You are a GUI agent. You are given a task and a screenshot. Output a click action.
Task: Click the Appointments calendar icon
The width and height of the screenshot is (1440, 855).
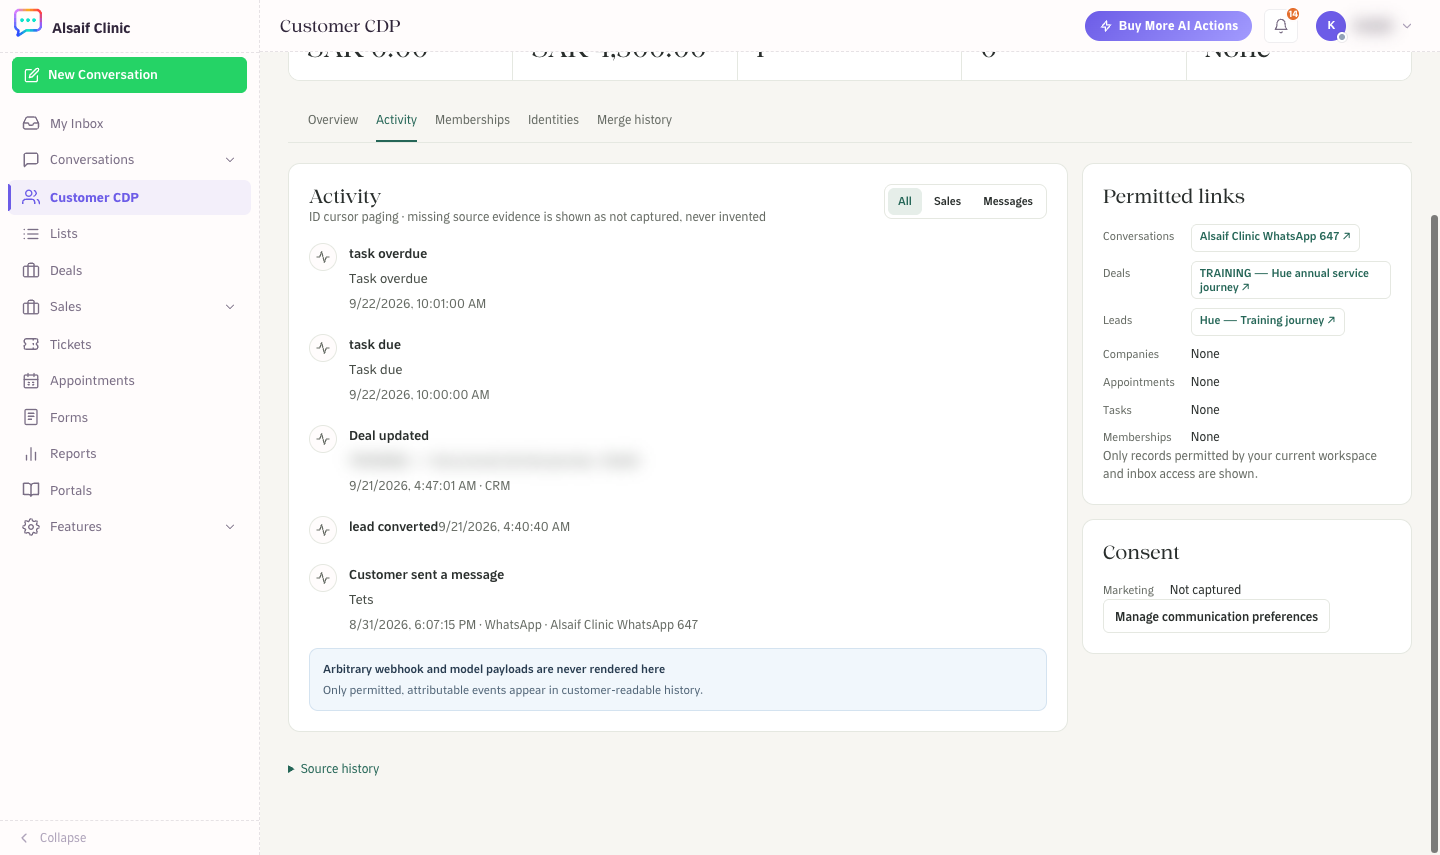(x=31, y=381)
